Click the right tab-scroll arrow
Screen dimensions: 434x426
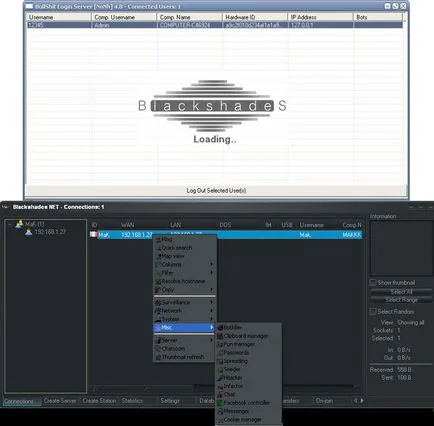[x=362, y=401]
